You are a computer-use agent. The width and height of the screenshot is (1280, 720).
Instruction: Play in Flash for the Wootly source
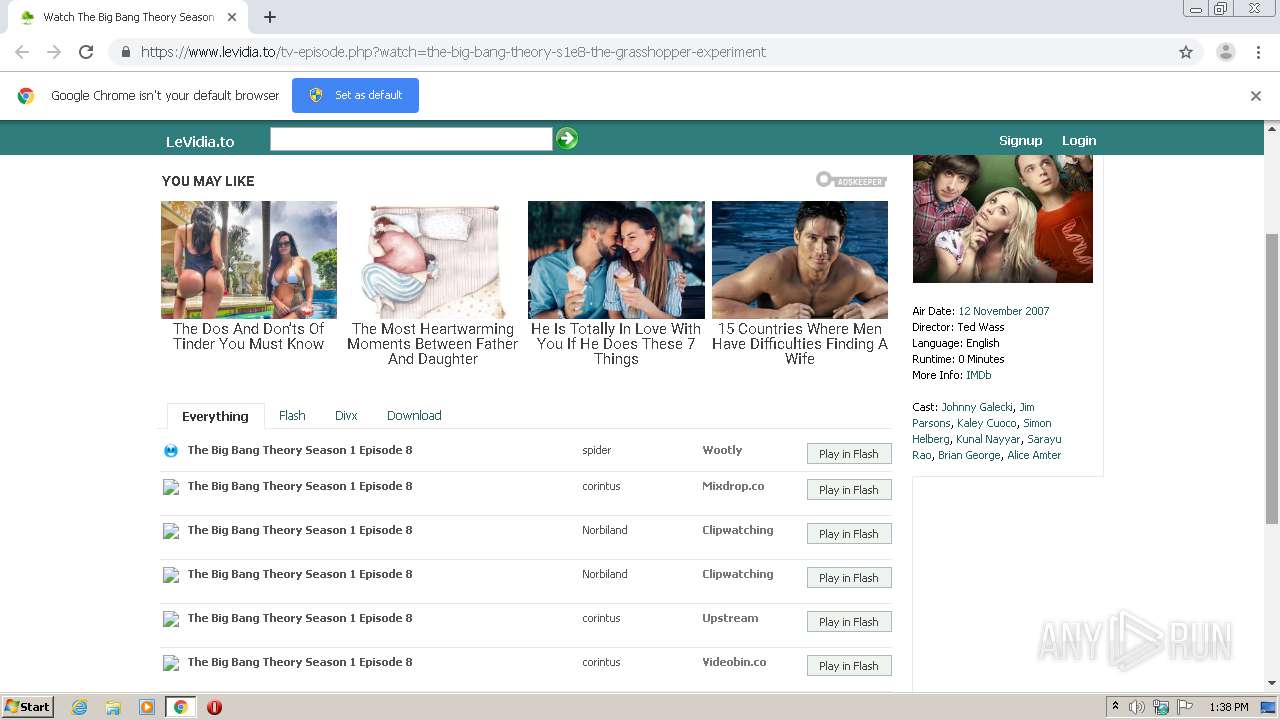pyautogui.click(x=849, y=454)
